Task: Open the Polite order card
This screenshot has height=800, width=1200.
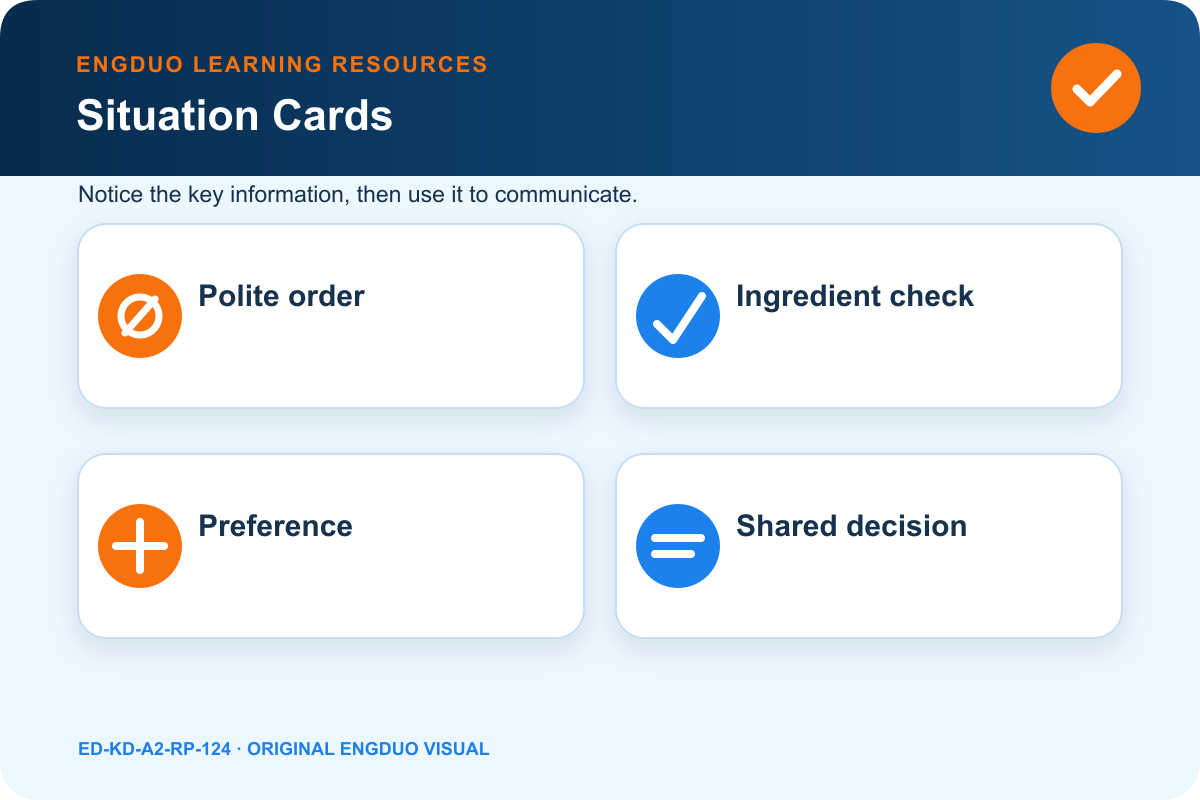Action: (331, 316)
